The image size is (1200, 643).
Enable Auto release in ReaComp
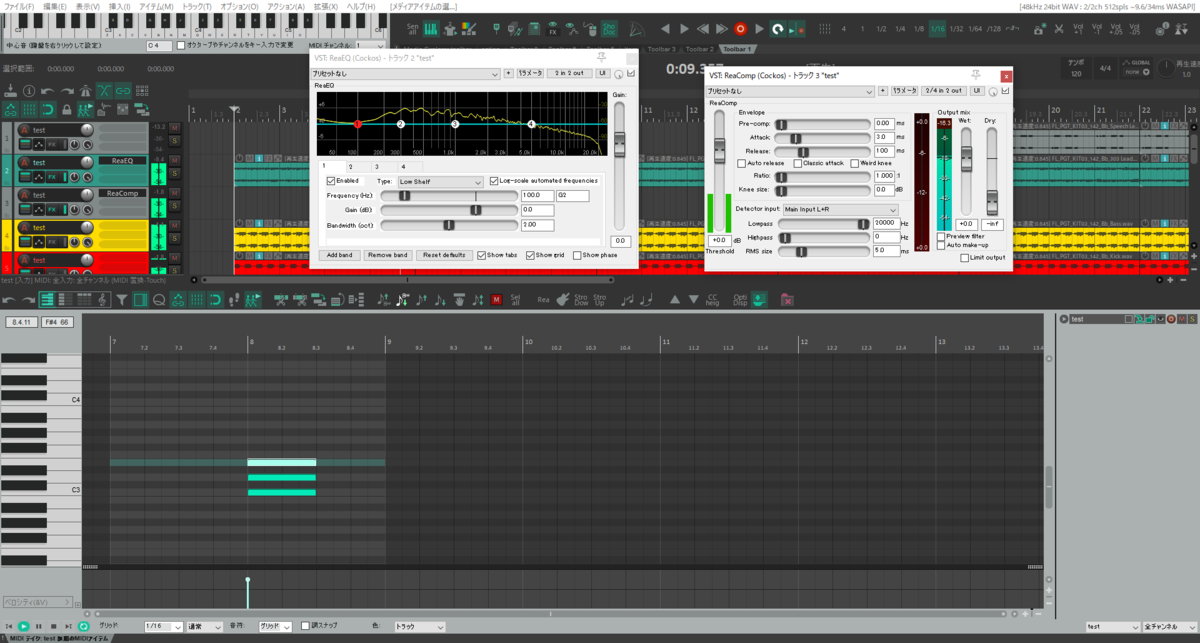(742, 163)
